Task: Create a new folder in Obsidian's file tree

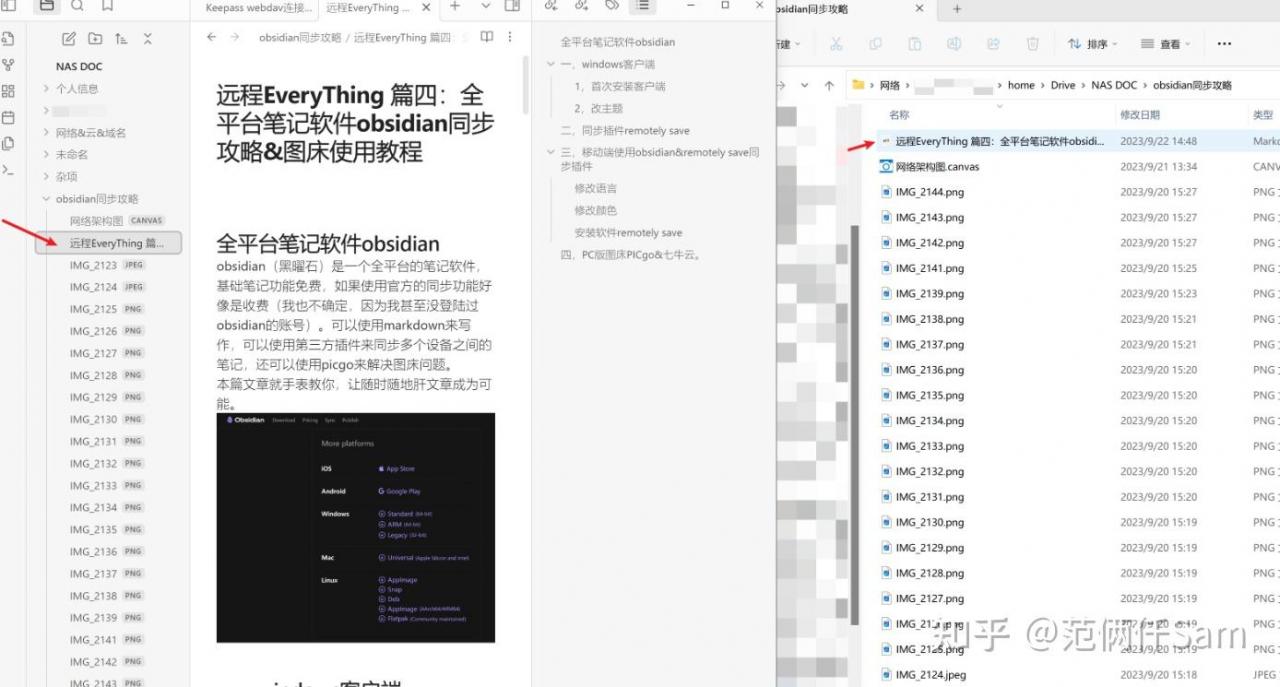Action: click(x=95, y=39)
